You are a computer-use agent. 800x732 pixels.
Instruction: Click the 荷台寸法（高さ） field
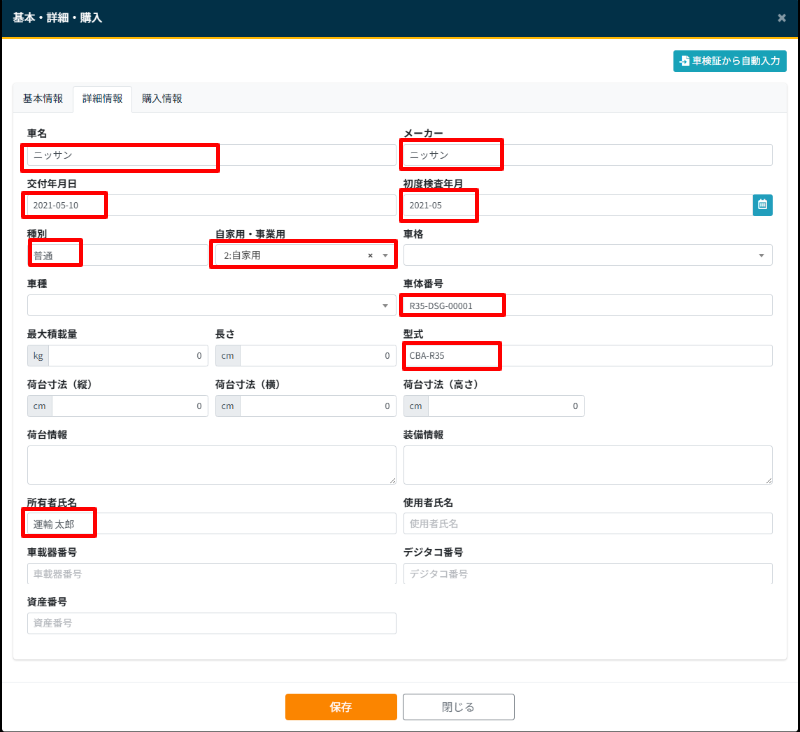506,406
